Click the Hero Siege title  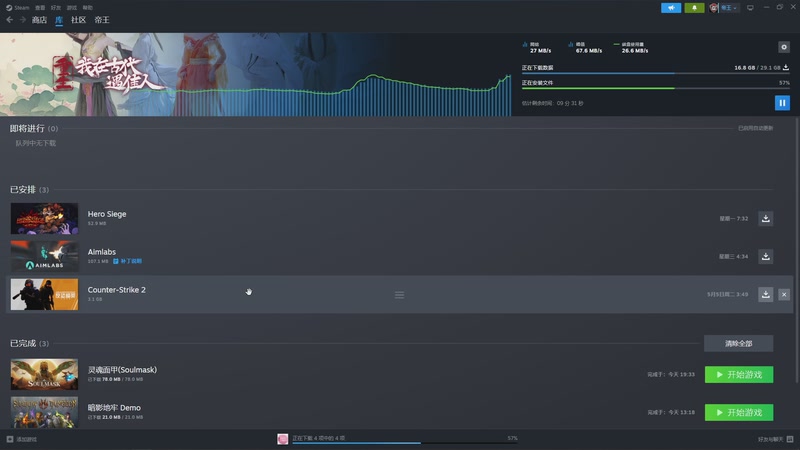(107, 214)
